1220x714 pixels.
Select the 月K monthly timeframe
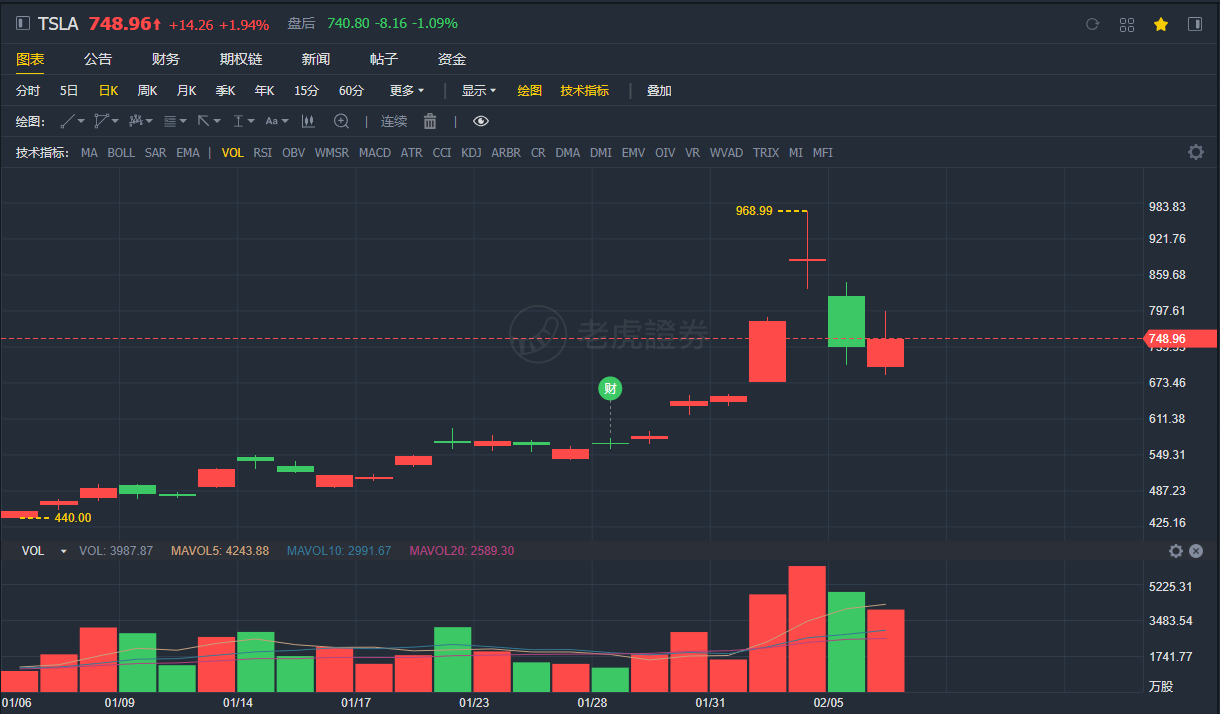186,90
